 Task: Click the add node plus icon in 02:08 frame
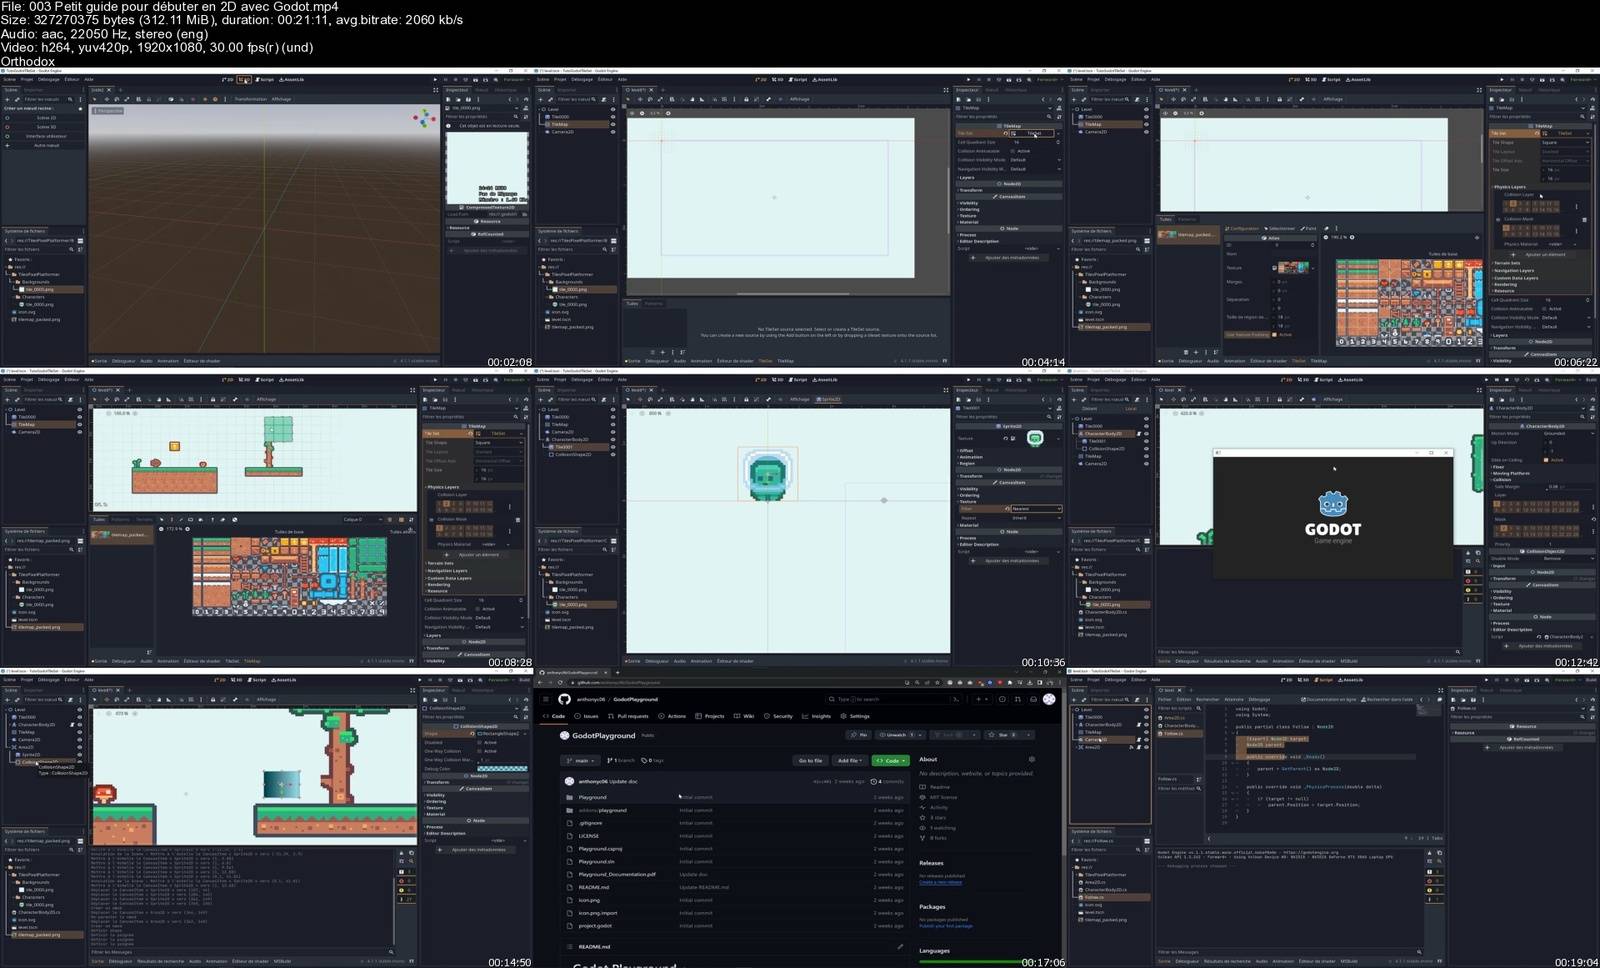7,99
